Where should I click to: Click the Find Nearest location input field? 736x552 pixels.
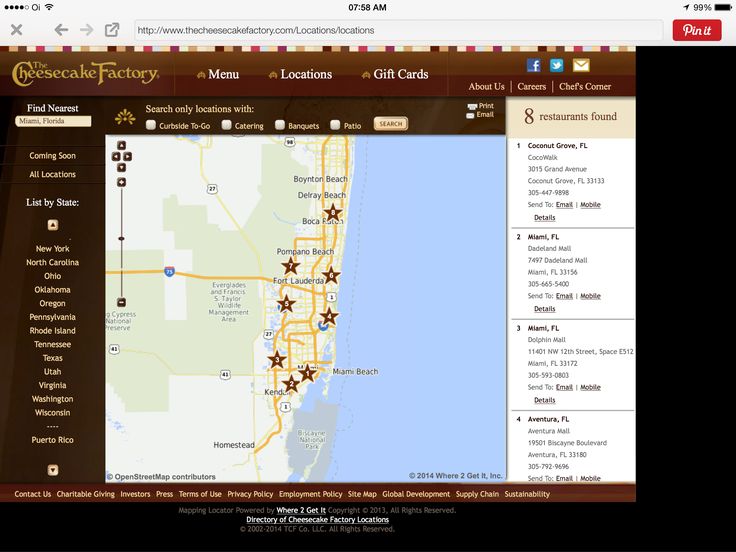[53, 121]
